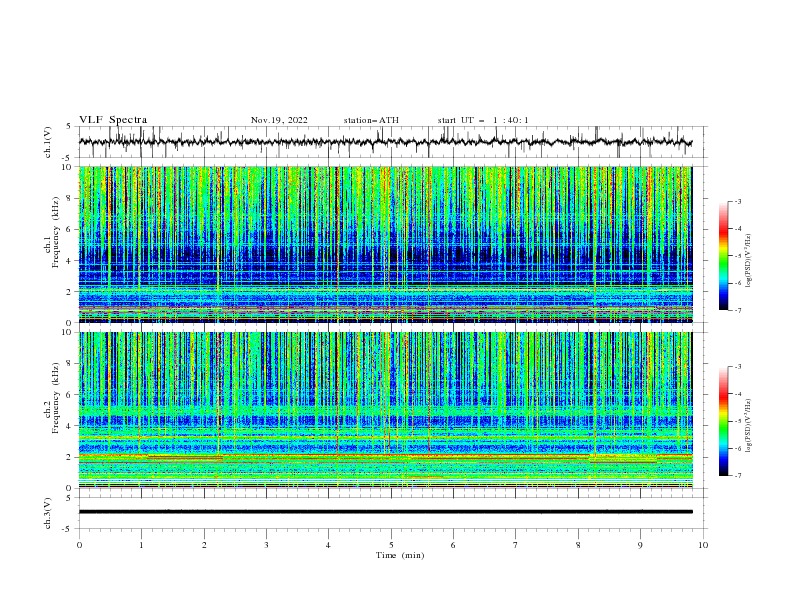Click the ch.1 voltage waveform trace
This screenshot has height=612, width=792.
pyautogui.click(x=385, y=142)
